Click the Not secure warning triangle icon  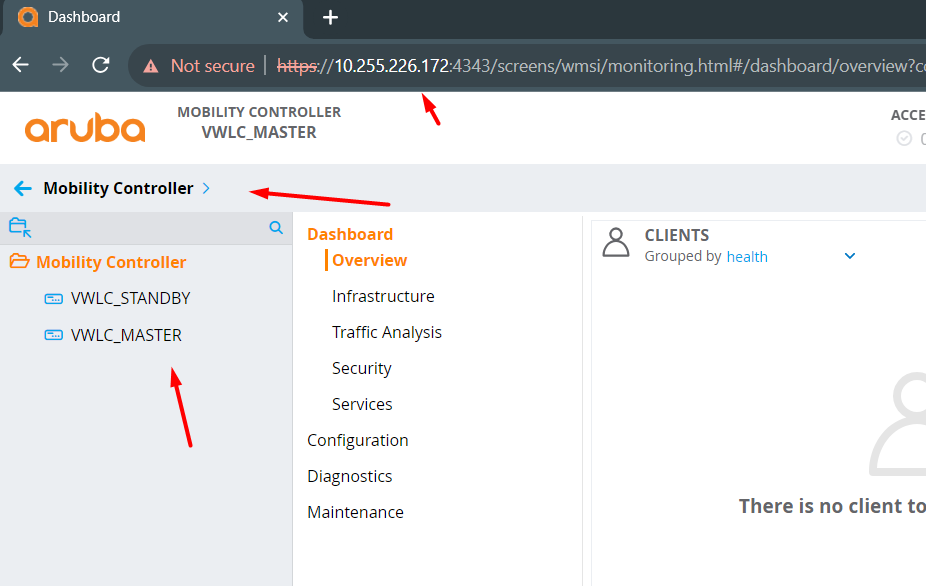[151, 66]
